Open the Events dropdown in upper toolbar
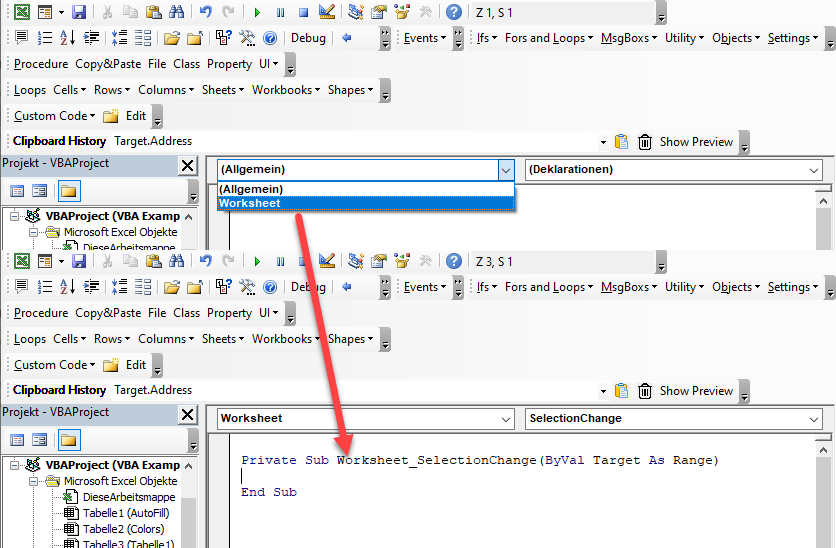 (424, 38)
